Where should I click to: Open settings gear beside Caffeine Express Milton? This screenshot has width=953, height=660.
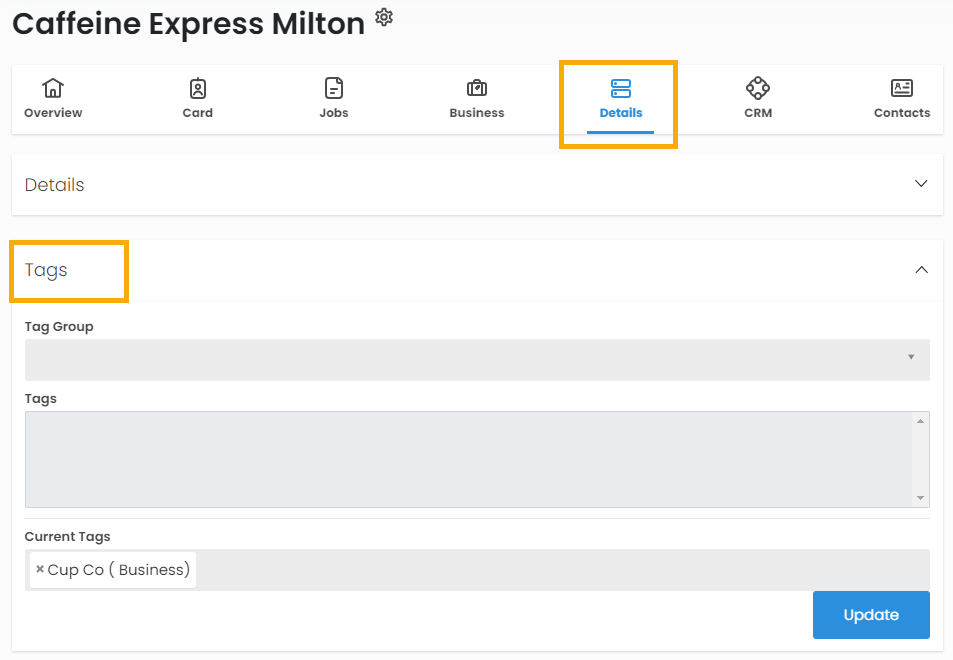pos(384,18)
